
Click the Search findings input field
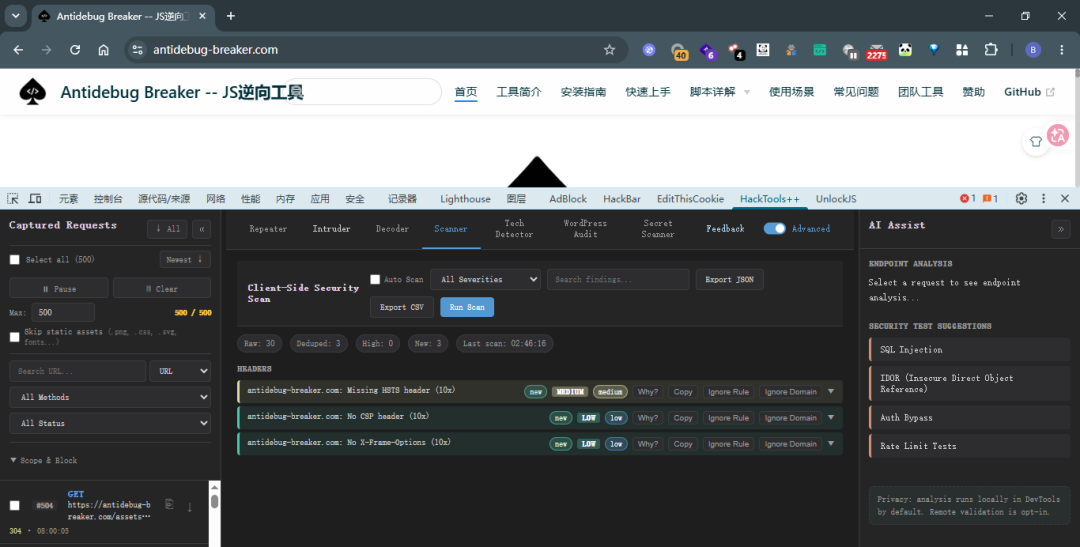618,279
